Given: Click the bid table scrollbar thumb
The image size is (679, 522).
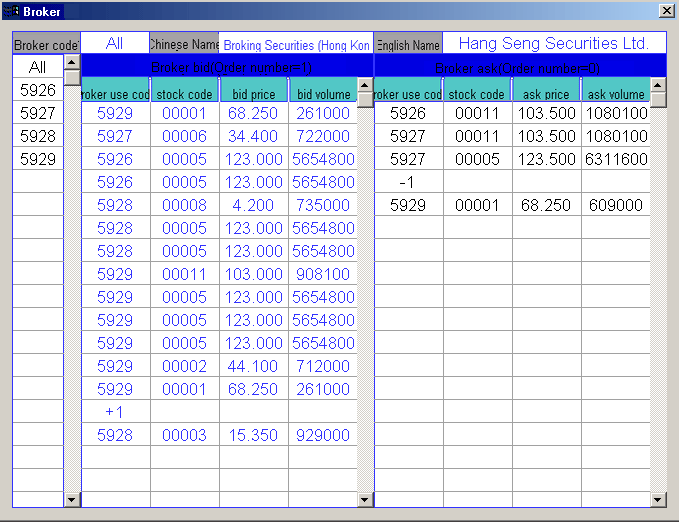Looking at the screenshot, I should (365, 99).
